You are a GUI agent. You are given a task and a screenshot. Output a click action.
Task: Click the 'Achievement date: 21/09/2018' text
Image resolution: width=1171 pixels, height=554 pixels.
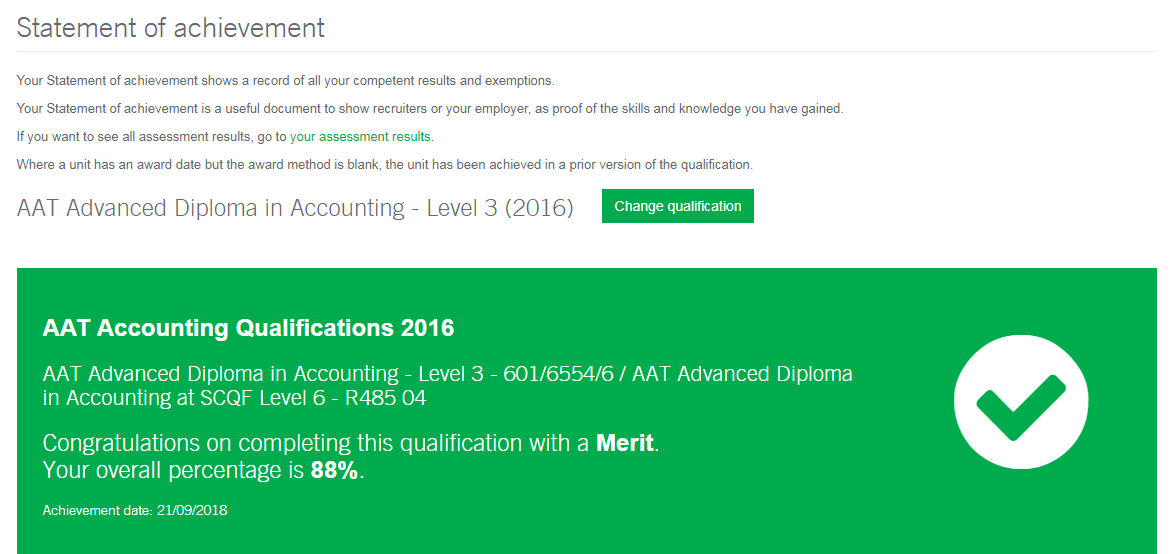[x=135, y=511]
